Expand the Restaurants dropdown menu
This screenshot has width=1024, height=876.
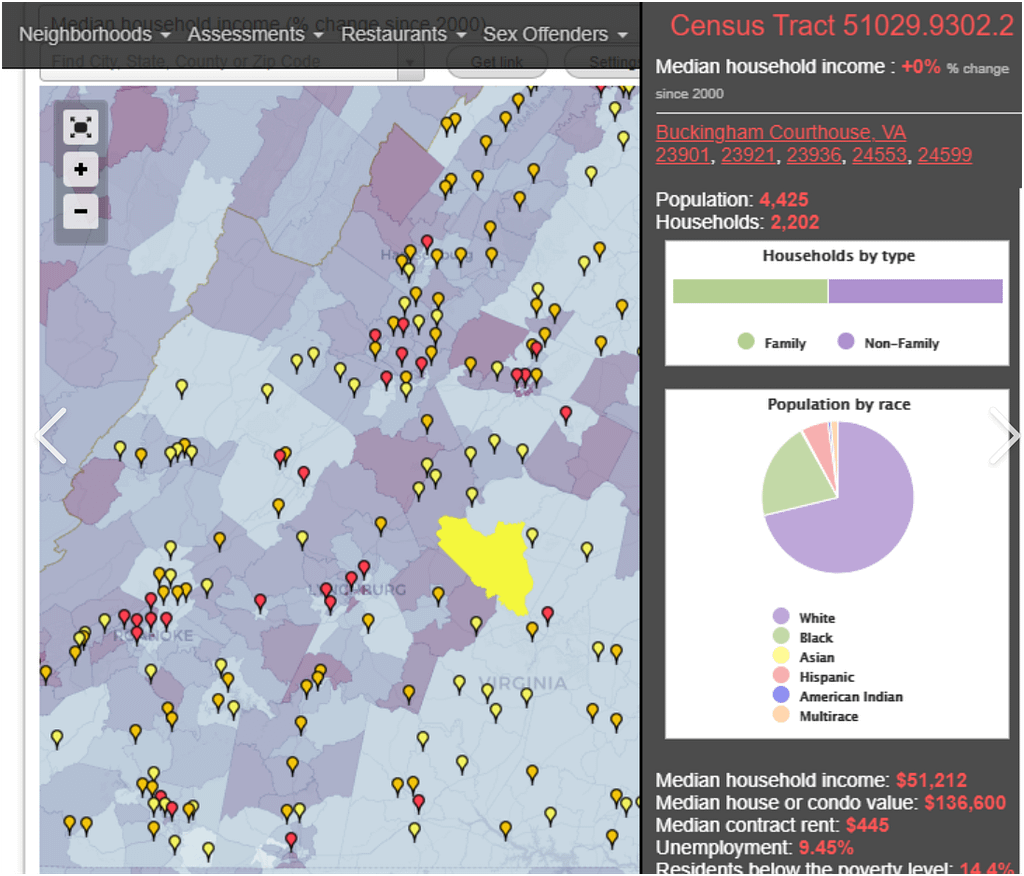[x=404, y=34]
